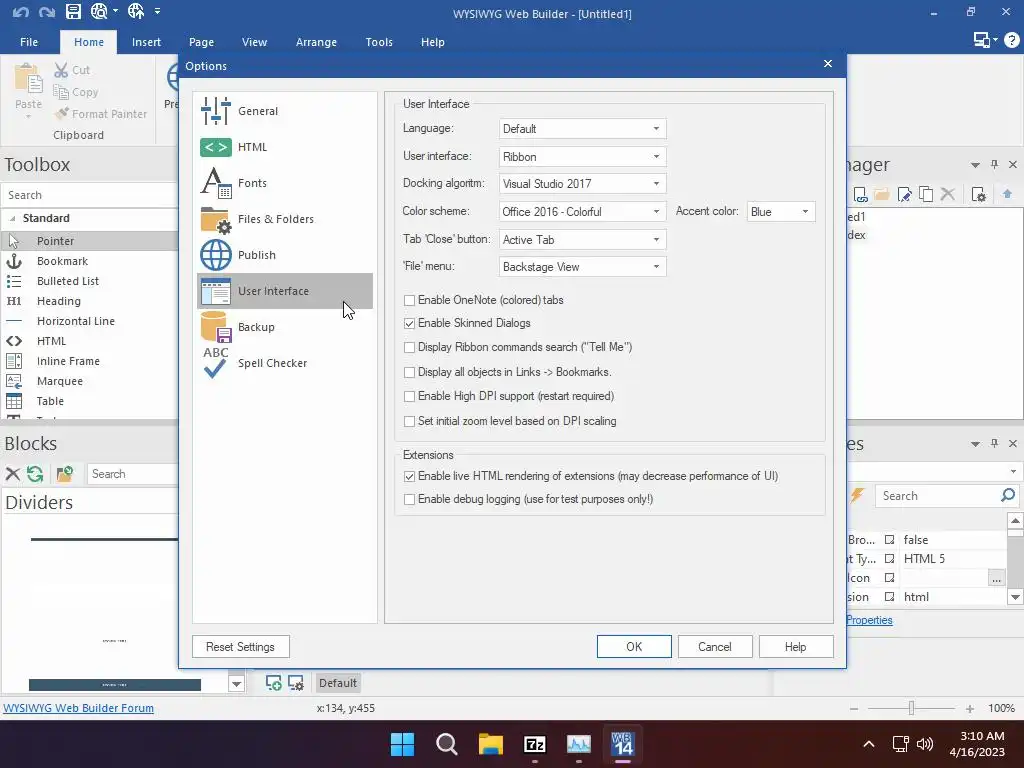Click the Toolbox Search field

(90, 195)
